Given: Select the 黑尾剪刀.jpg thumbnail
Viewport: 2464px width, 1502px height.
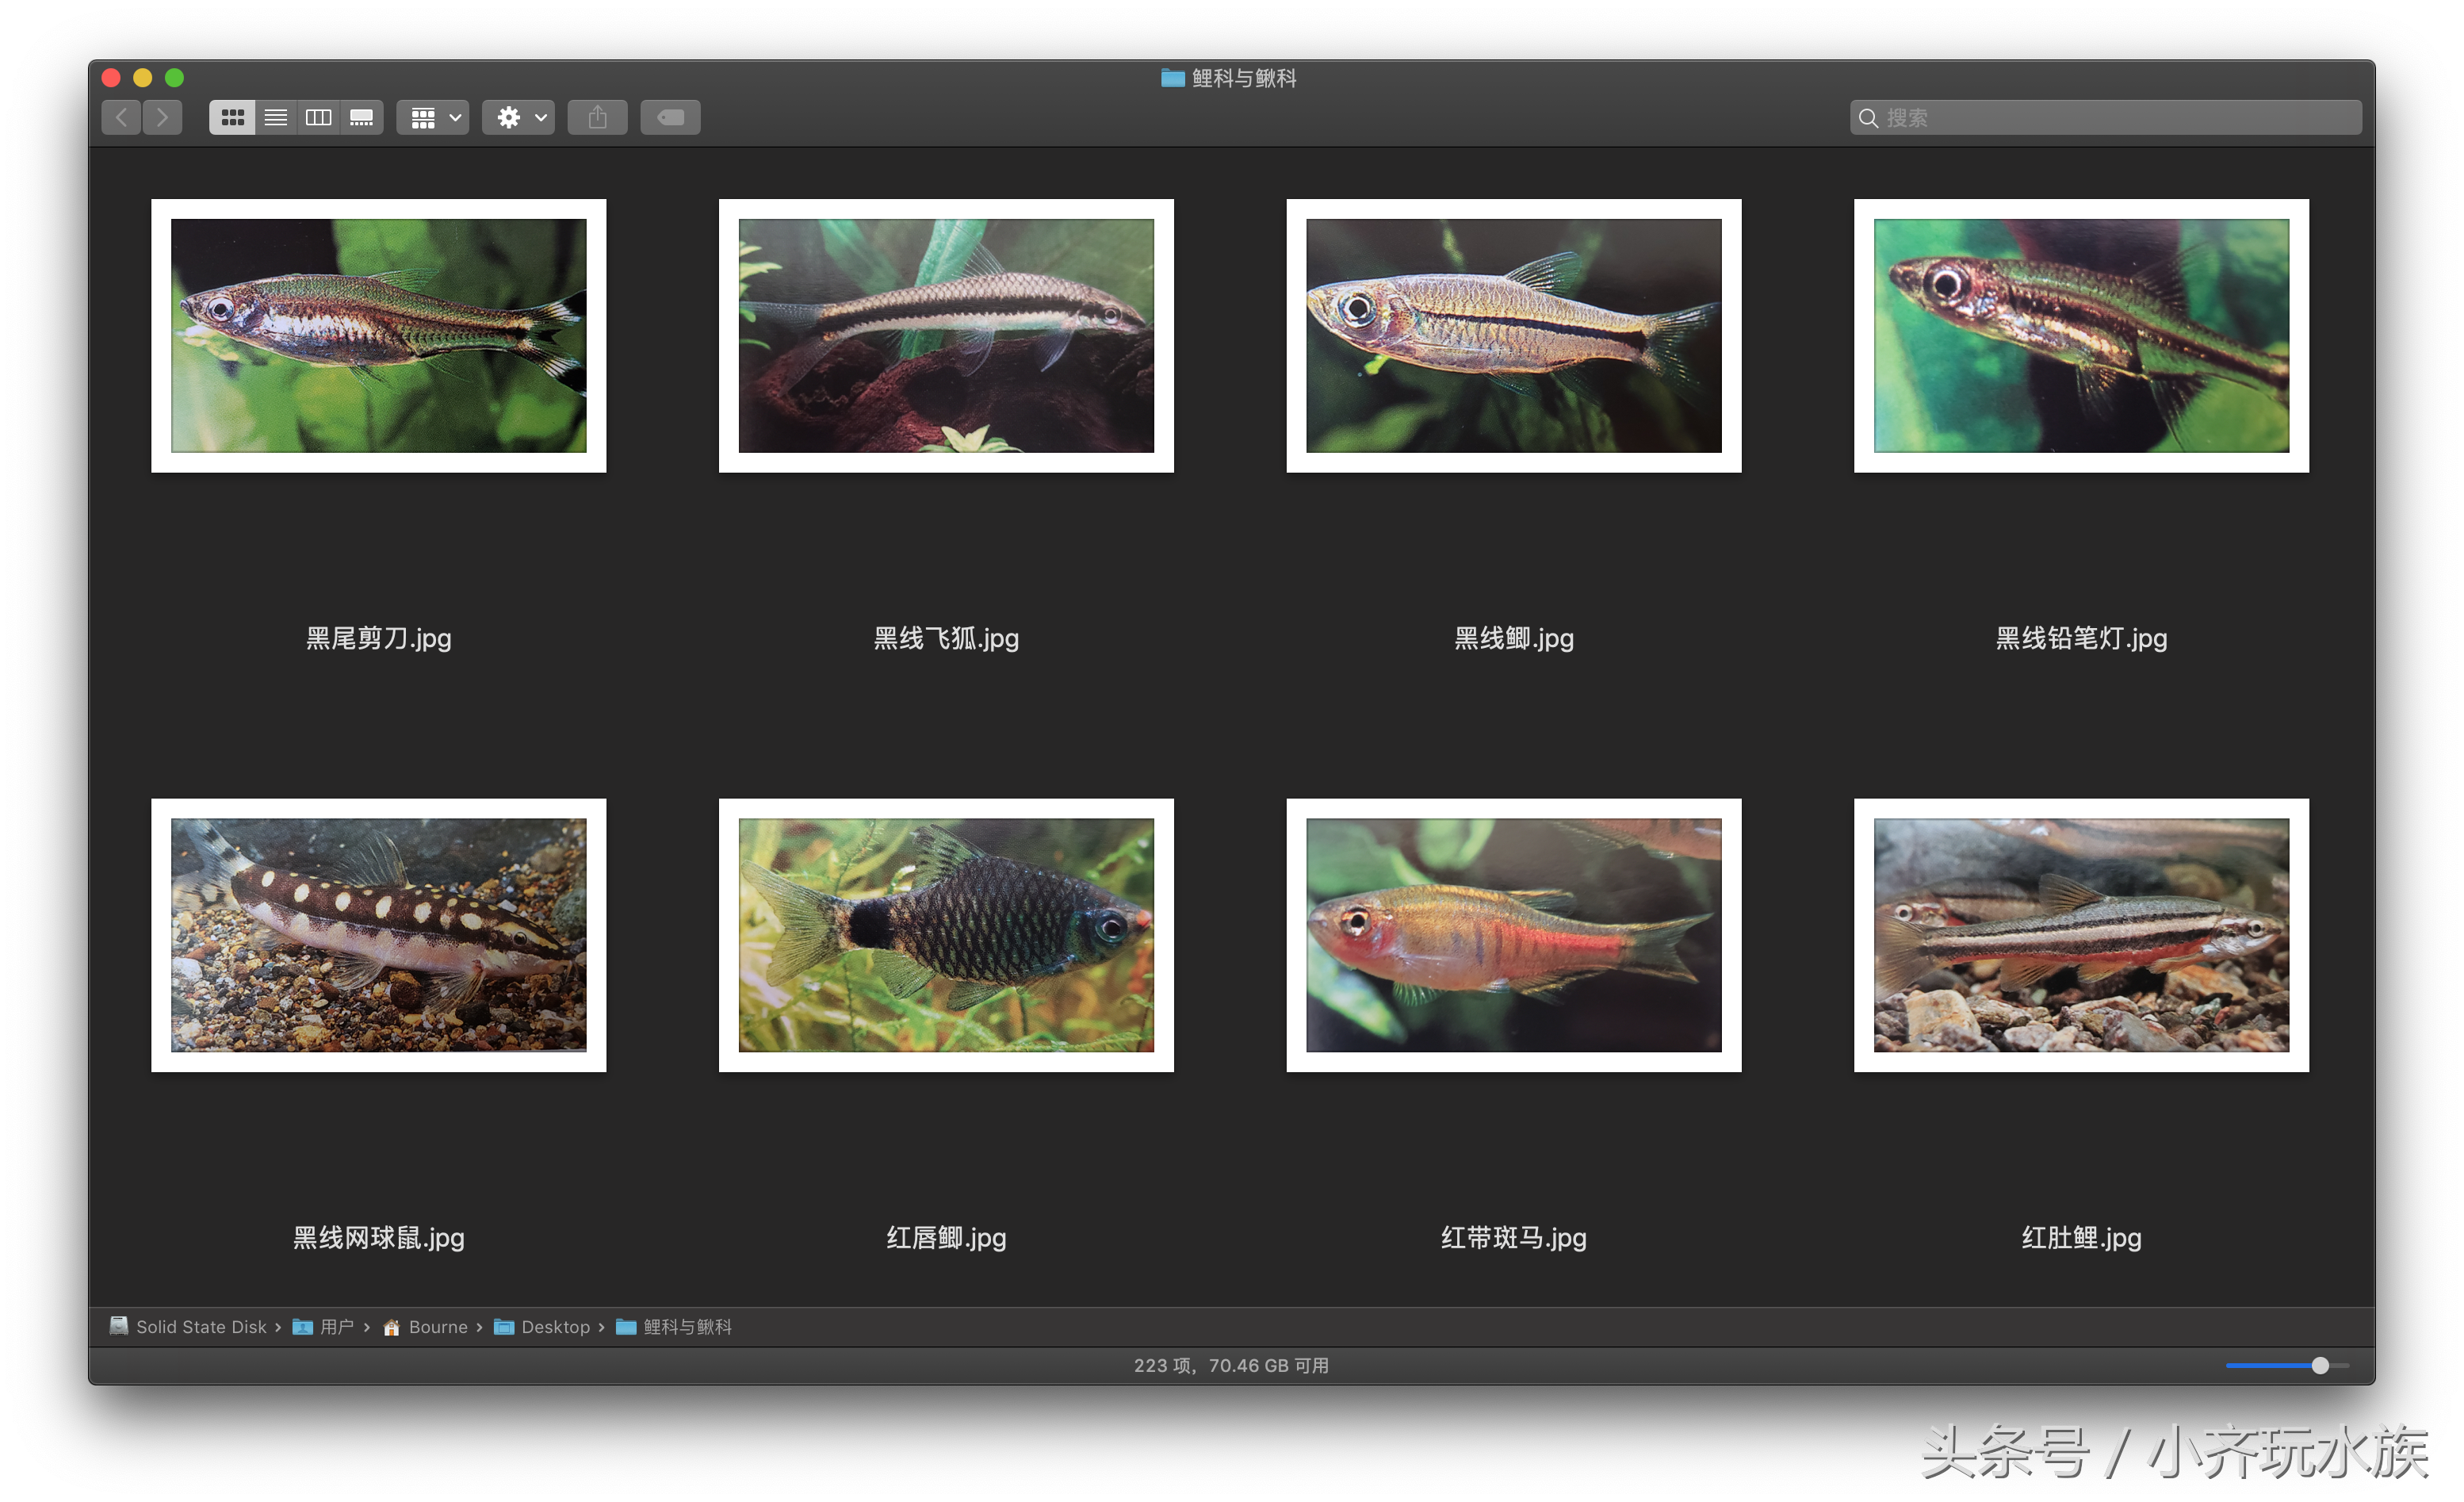Looking at the screenshot, I should [379, 336].
